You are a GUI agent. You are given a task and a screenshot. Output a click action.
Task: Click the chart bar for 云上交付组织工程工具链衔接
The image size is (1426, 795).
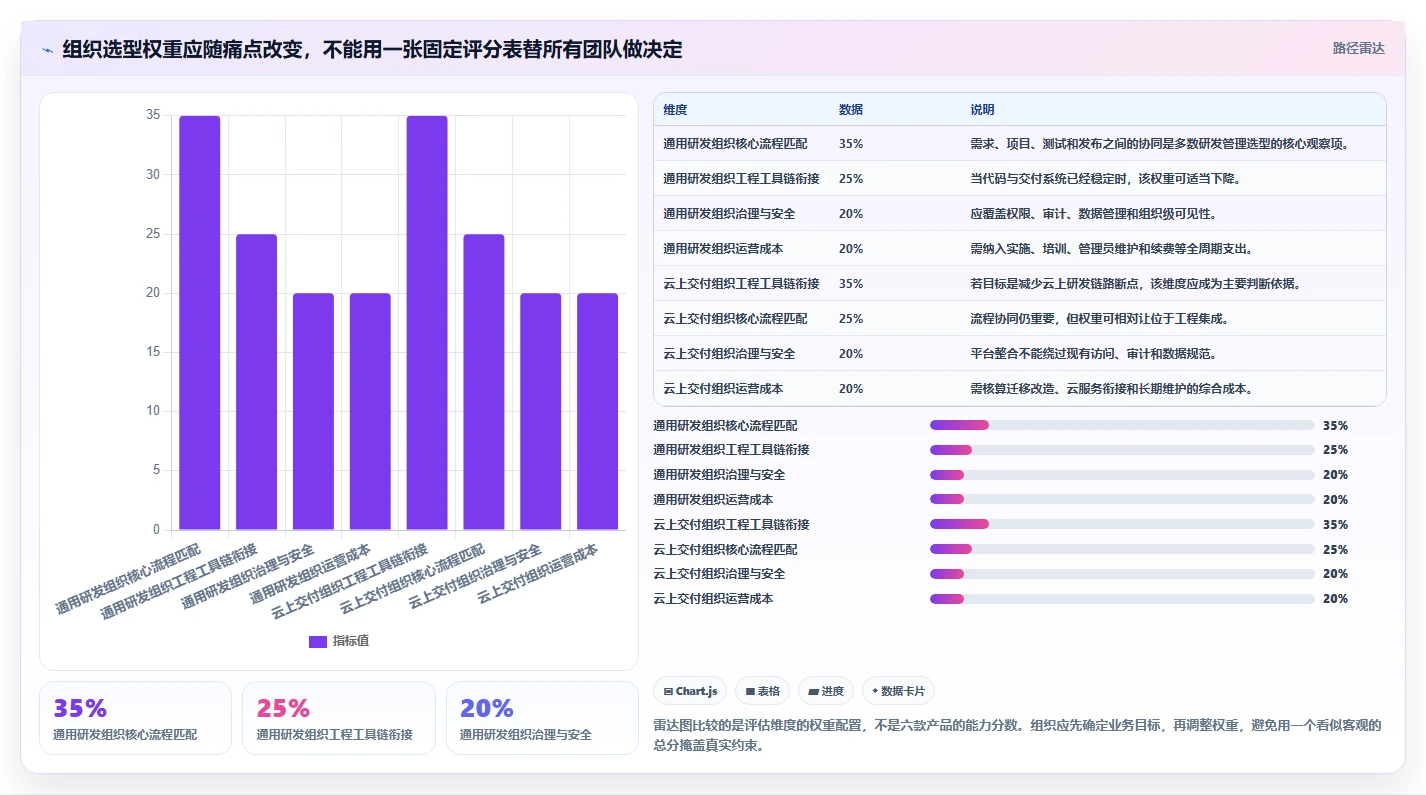tap(427, 322)
